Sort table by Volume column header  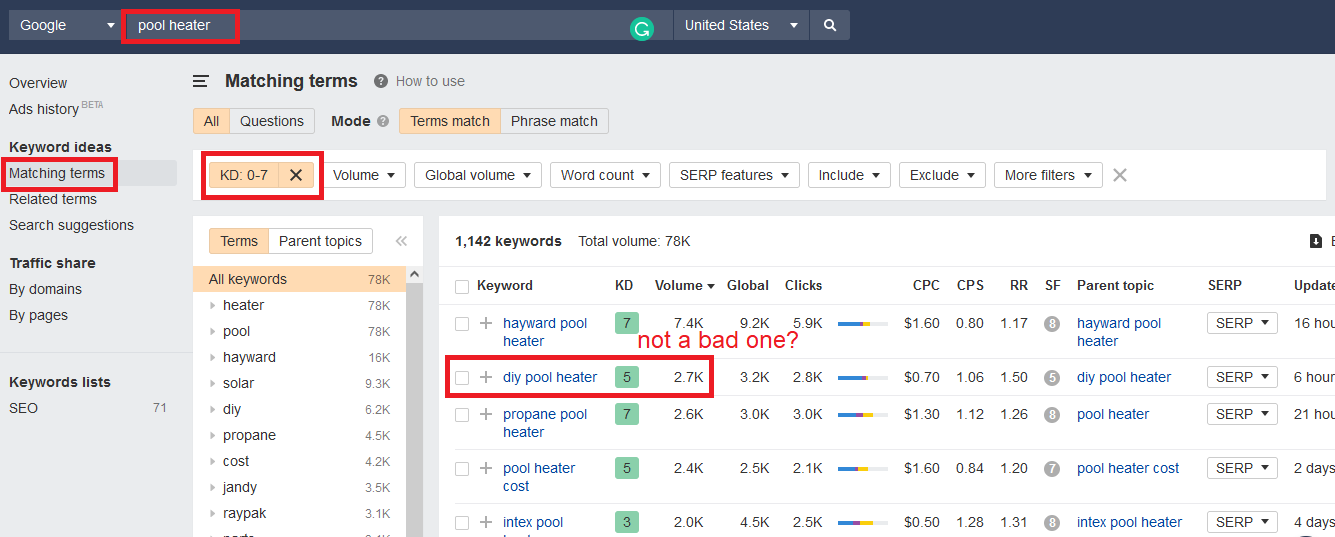click(684, 285)
